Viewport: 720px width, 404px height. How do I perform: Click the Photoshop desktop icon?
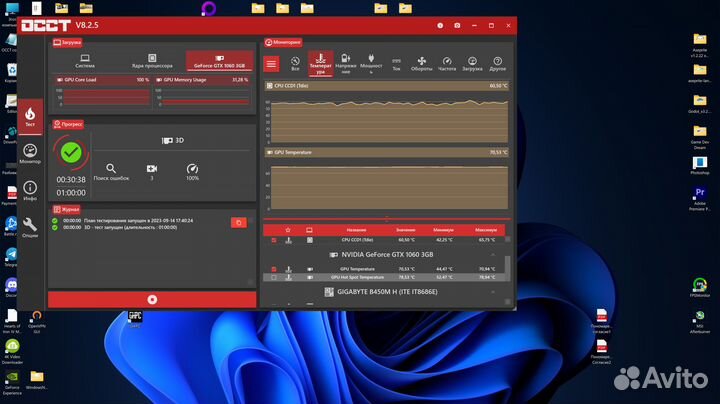coord(700,166)
